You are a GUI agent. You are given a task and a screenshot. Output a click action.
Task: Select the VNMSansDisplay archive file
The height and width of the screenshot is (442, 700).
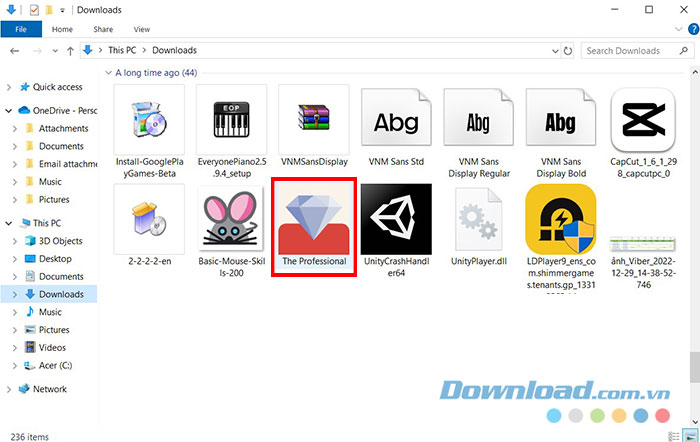point(314,119)
